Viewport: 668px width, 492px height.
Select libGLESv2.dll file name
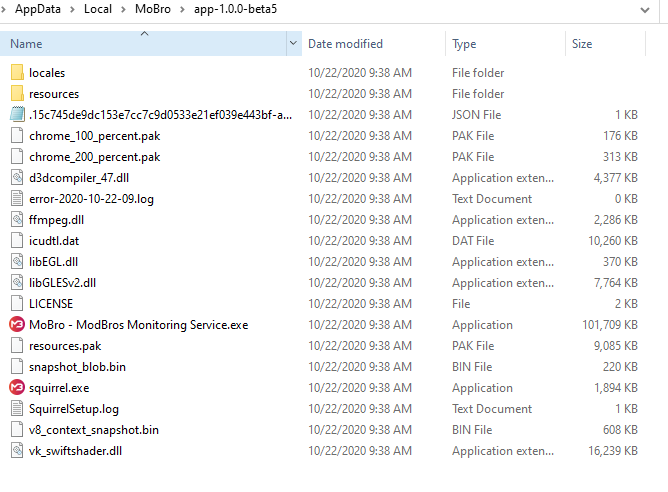62,282
